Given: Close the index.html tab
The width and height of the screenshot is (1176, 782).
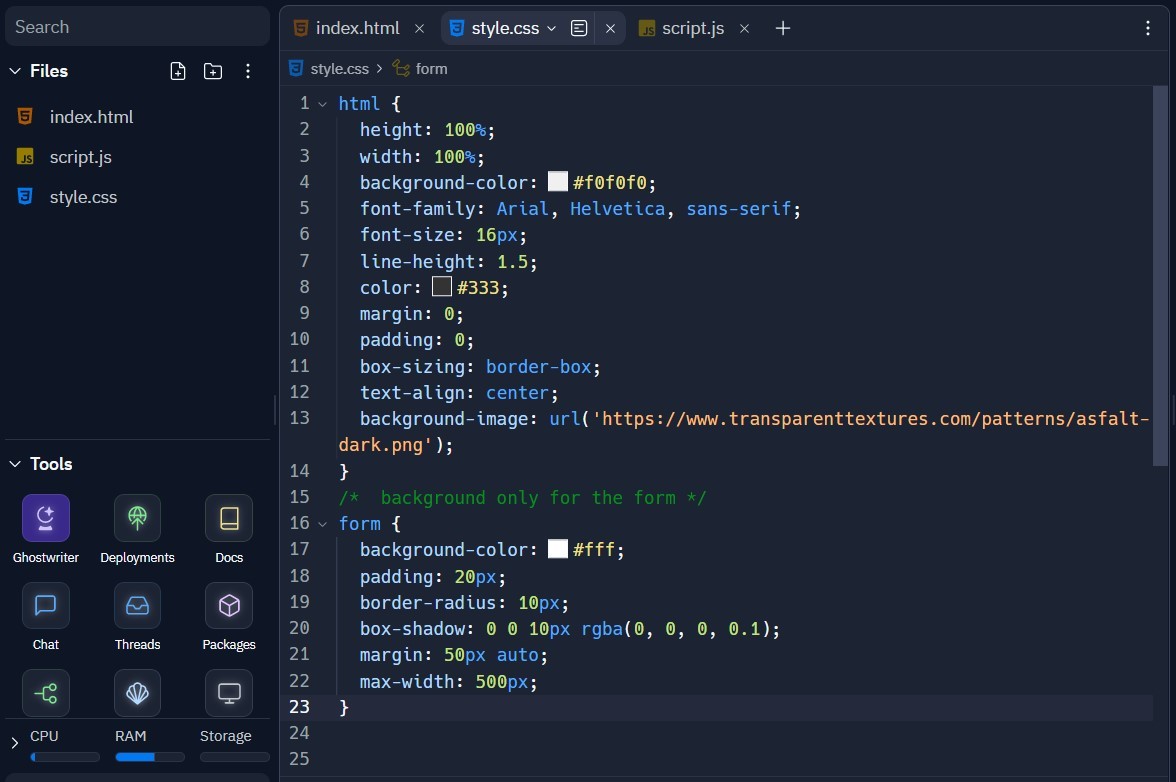Looking at the screenshot, I should [x=419, y=28].
